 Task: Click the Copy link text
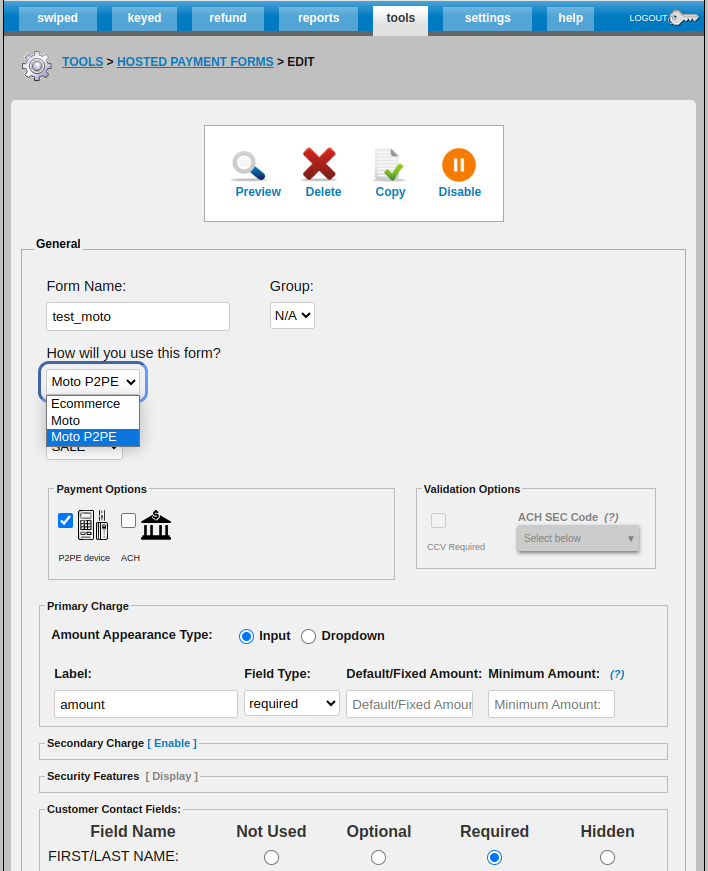click(390, 192)
